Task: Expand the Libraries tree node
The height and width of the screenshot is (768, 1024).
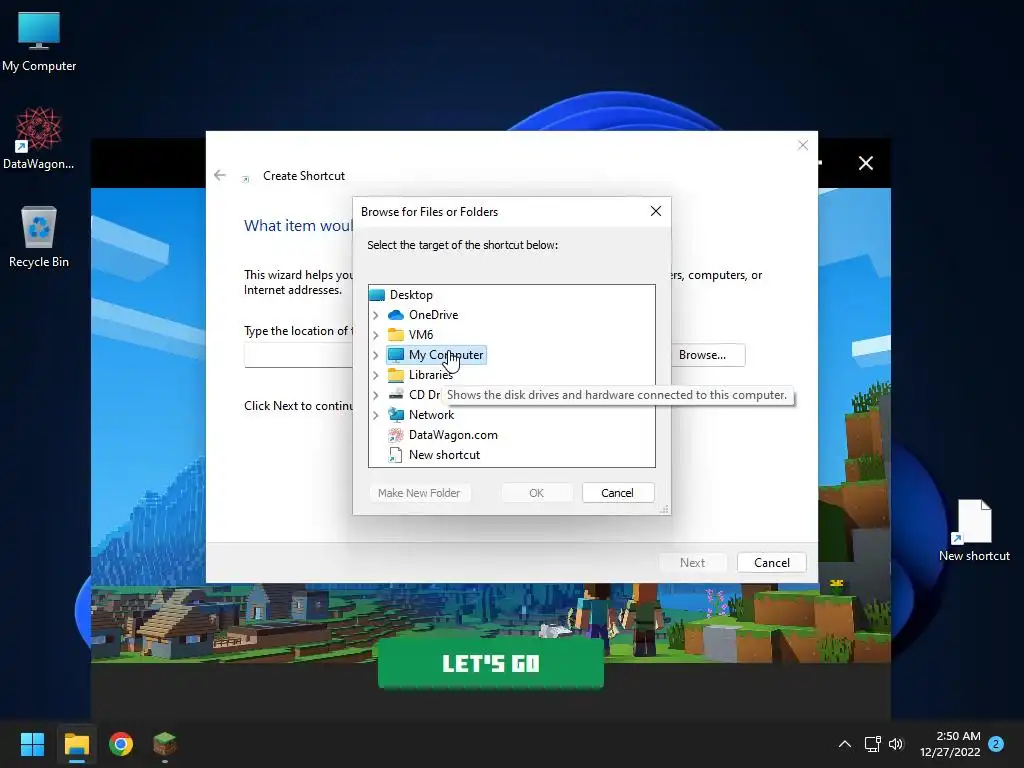Action: [376, 375]
